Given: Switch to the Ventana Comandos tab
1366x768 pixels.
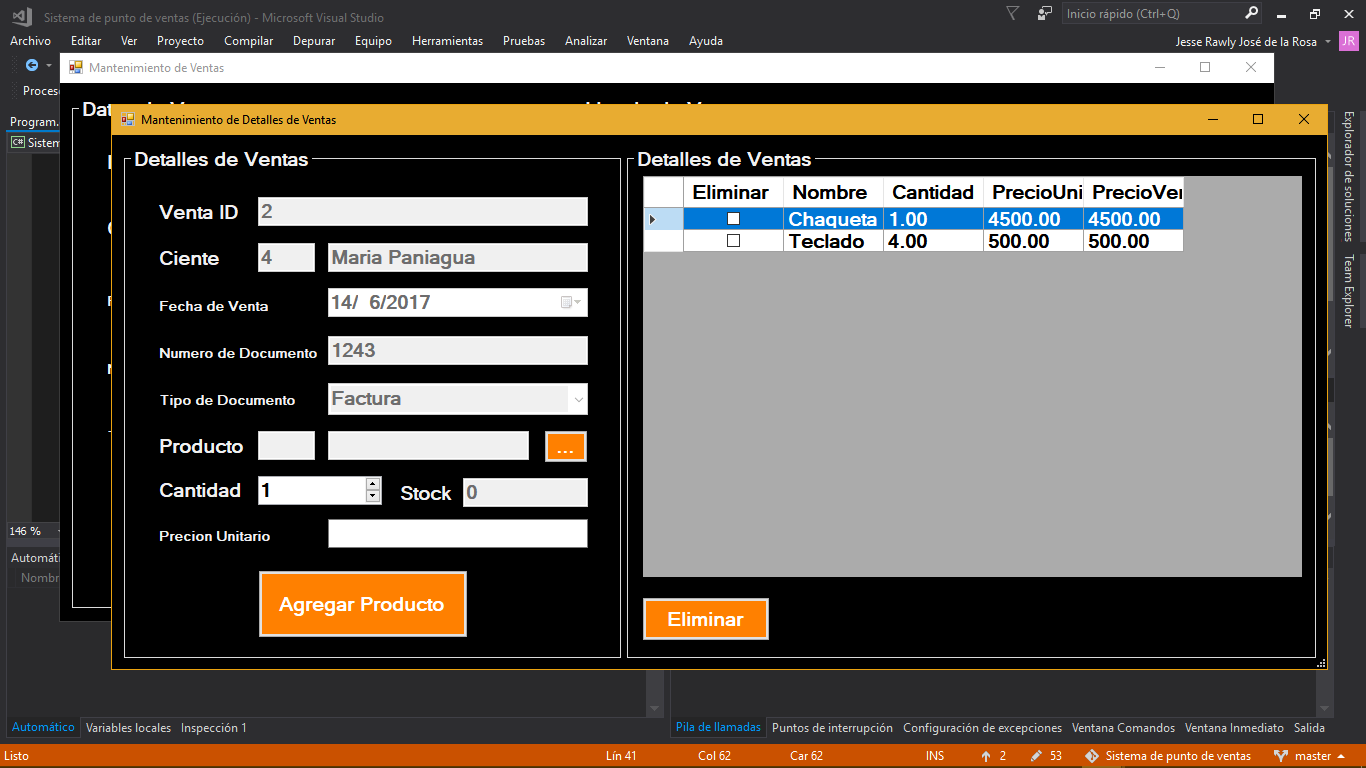Looking at the screenshot, I should [x=1123, y=728].
